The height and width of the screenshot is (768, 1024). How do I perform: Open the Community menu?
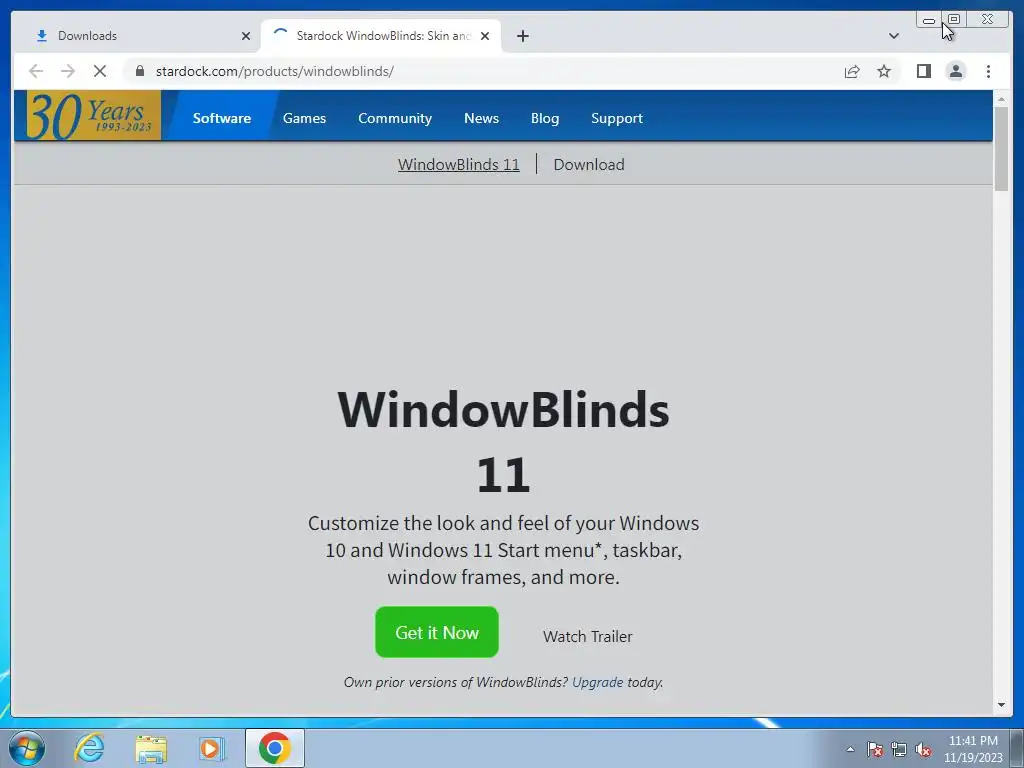394,118
